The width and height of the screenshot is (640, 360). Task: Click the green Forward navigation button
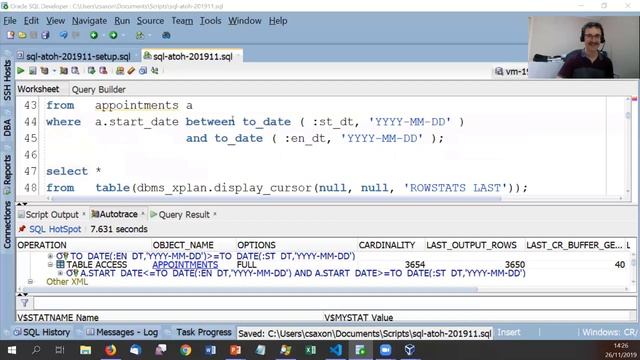[x=113, y=36]
